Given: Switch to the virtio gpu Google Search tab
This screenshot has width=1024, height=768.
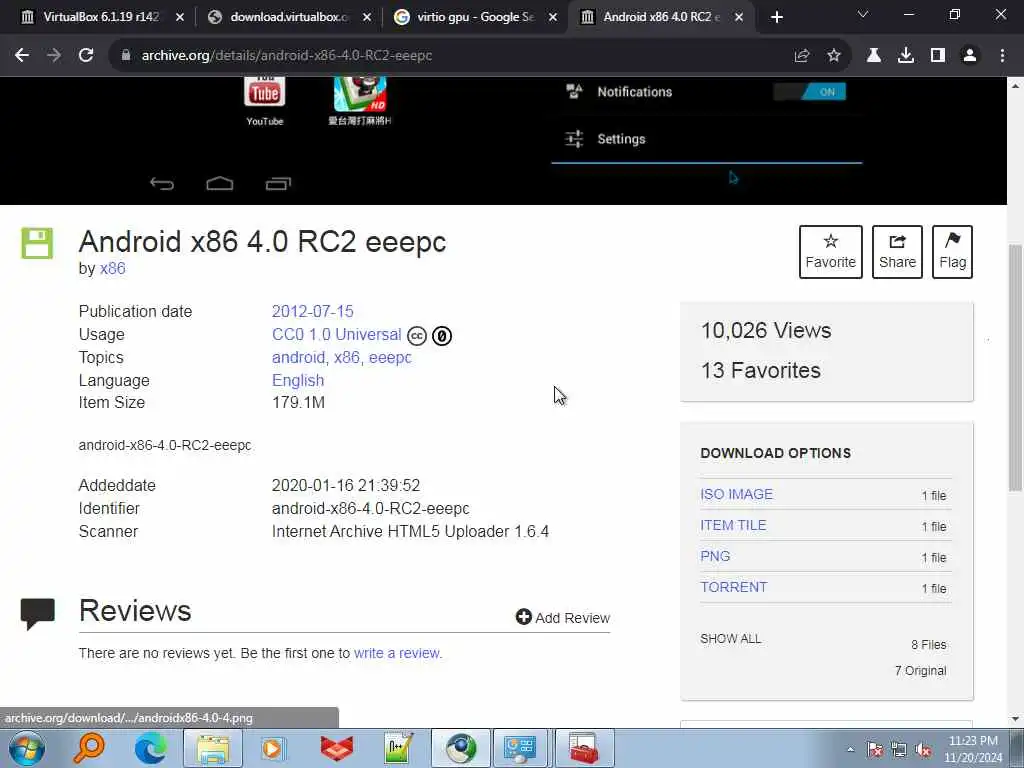Looking at the screenshot, I should [475, 17].
